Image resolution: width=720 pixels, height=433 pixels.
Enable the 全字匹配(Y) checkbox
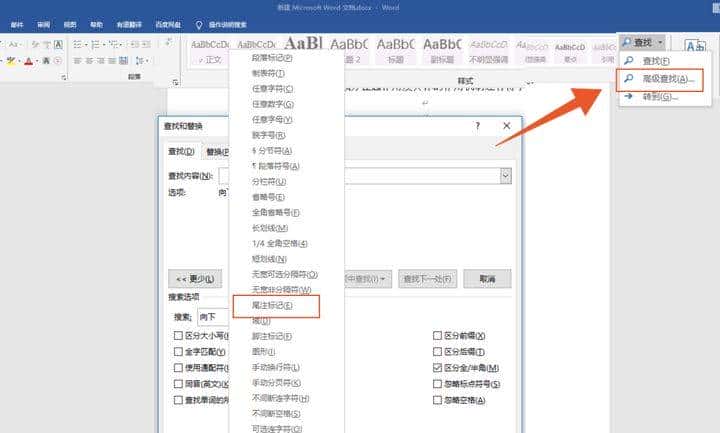[178, 351]
